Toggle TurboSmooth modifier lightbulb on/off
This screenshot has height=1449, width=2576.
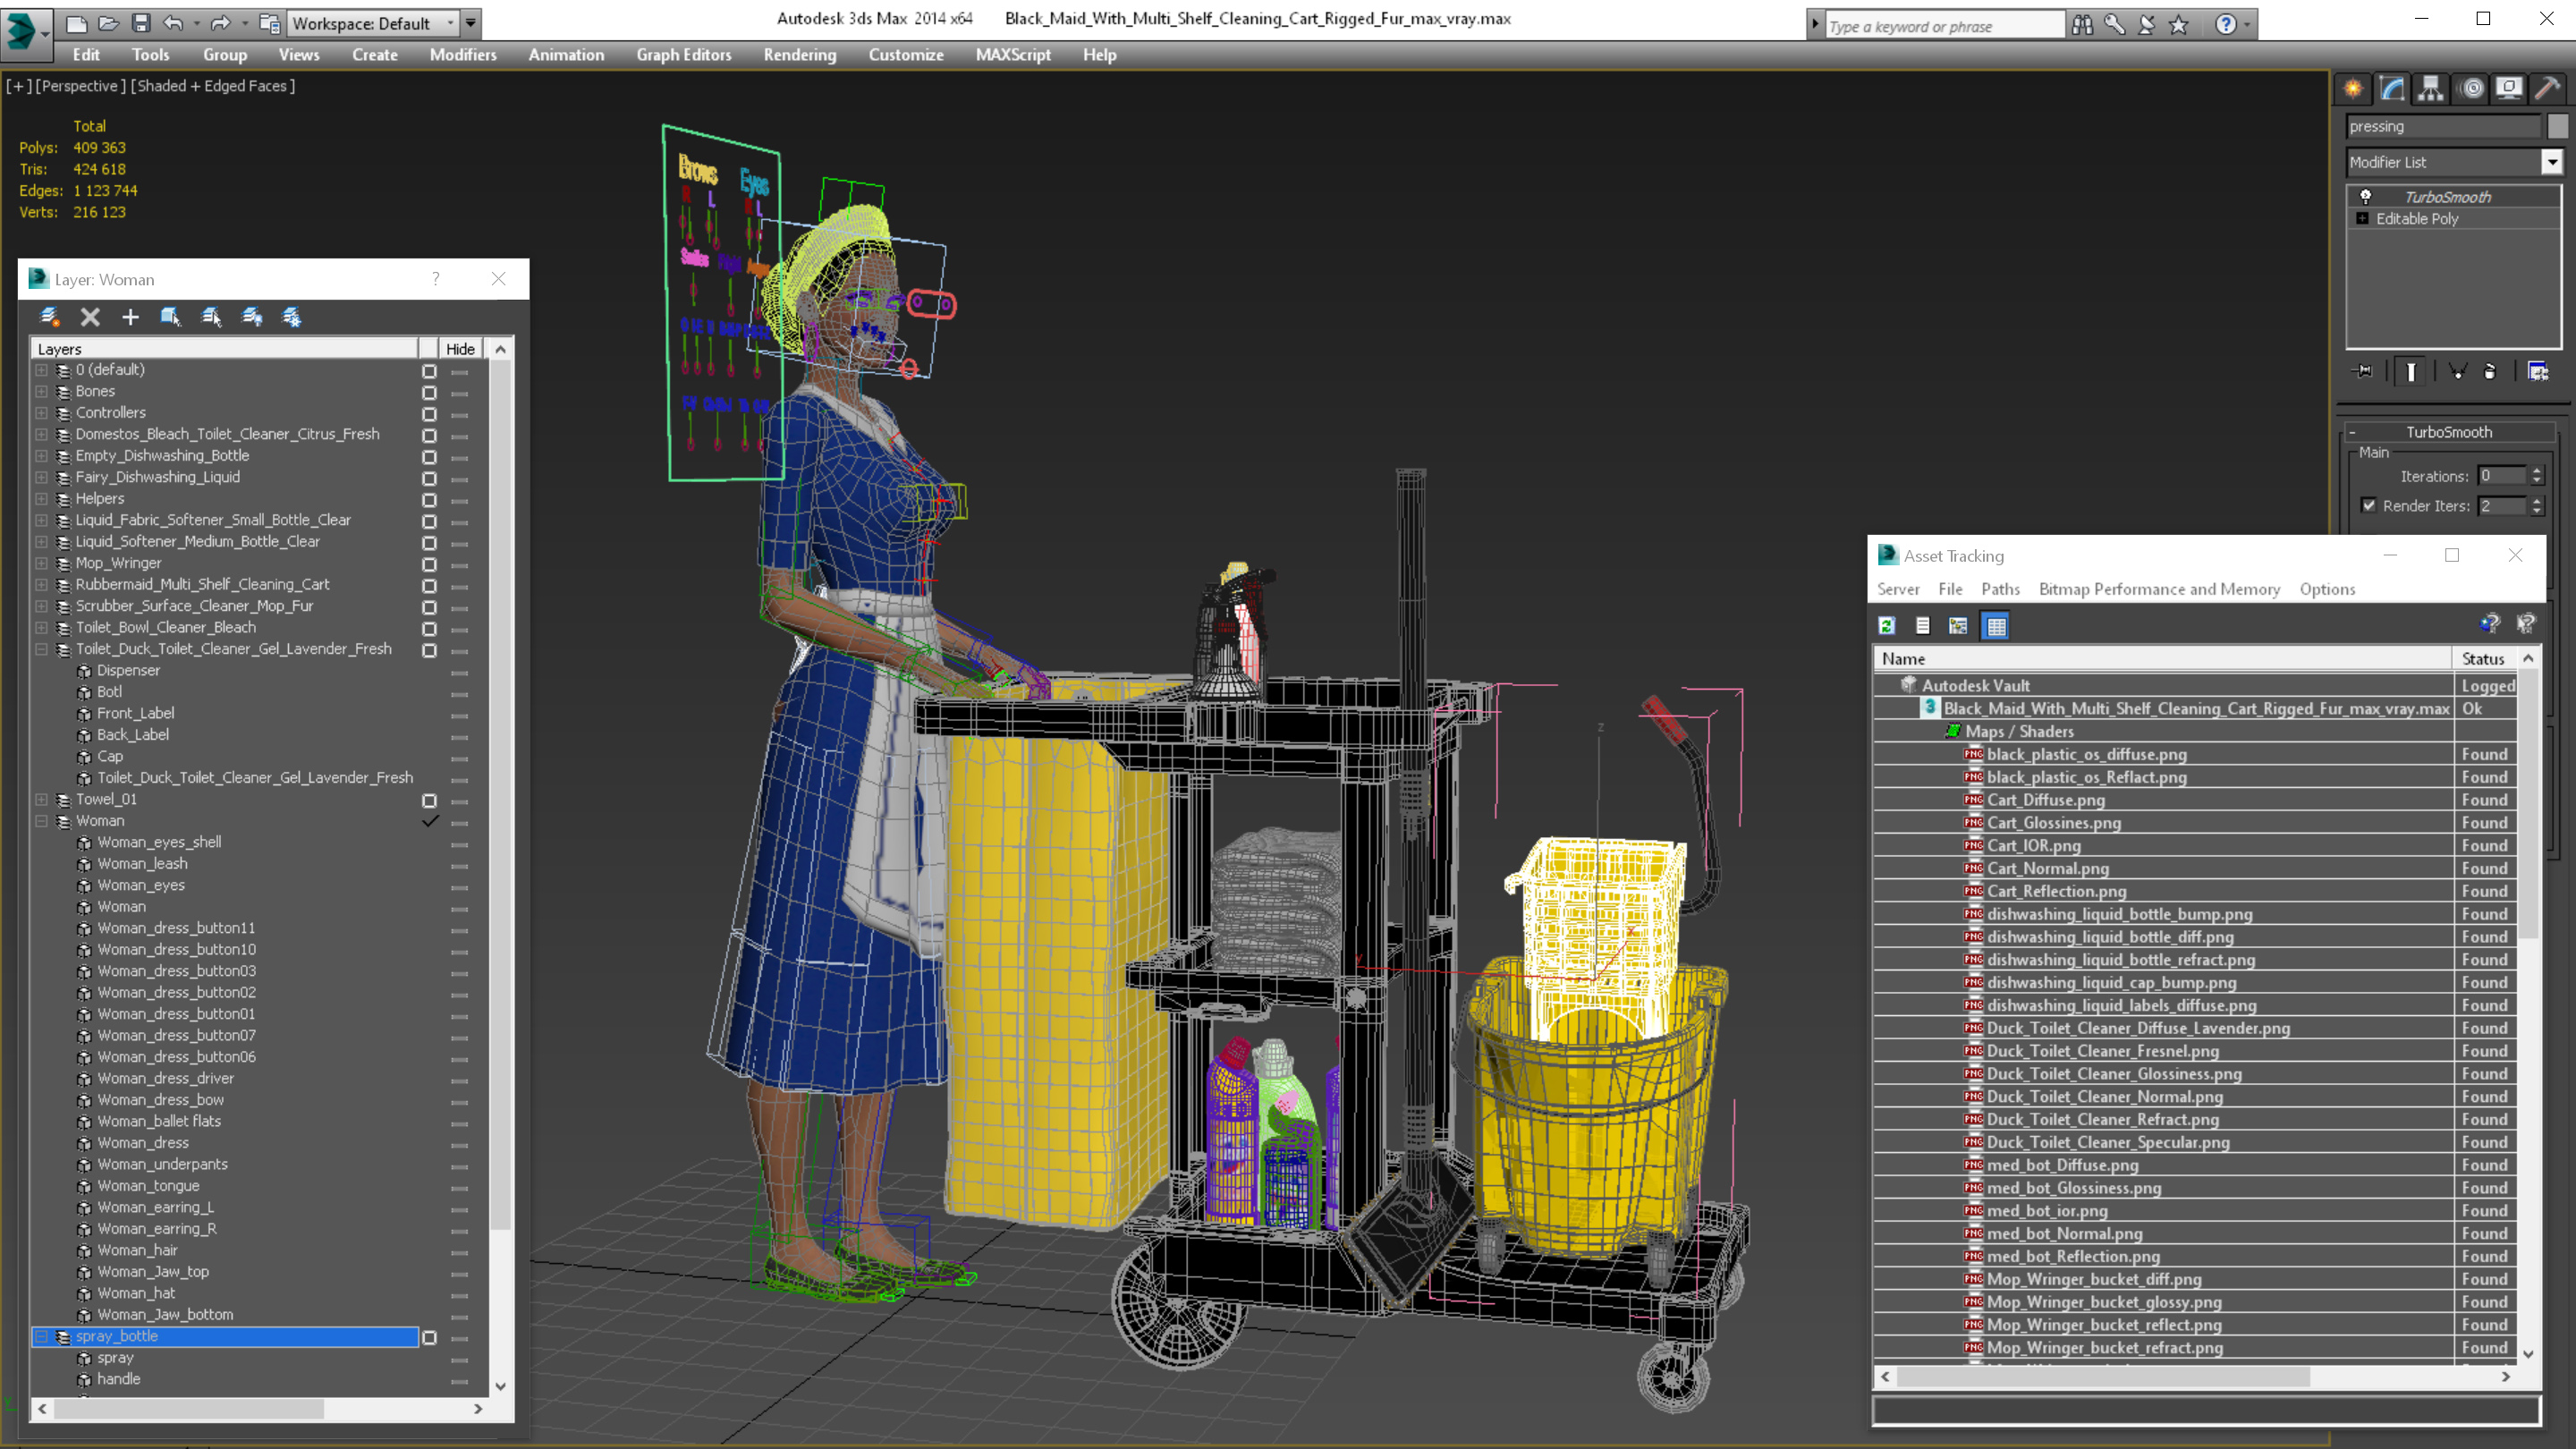(x=2366, y=197)
